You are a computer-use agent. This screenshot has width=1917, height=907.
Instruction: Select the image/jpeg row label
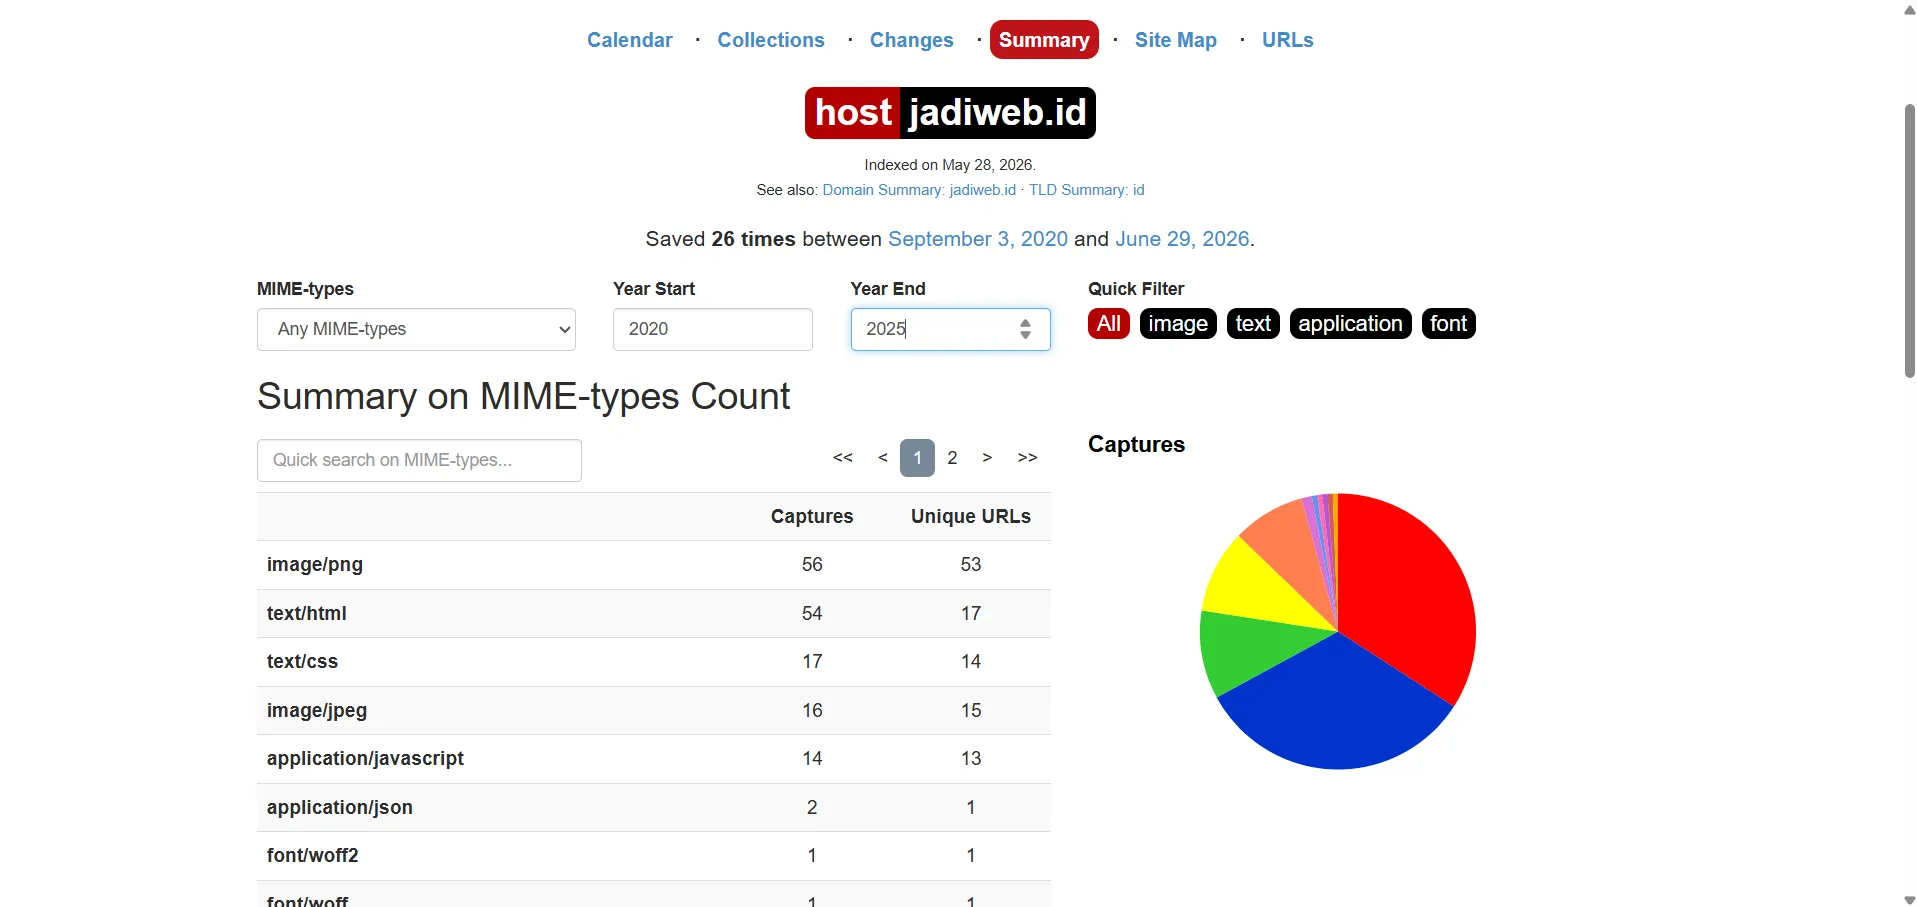[x=317, y=711]
